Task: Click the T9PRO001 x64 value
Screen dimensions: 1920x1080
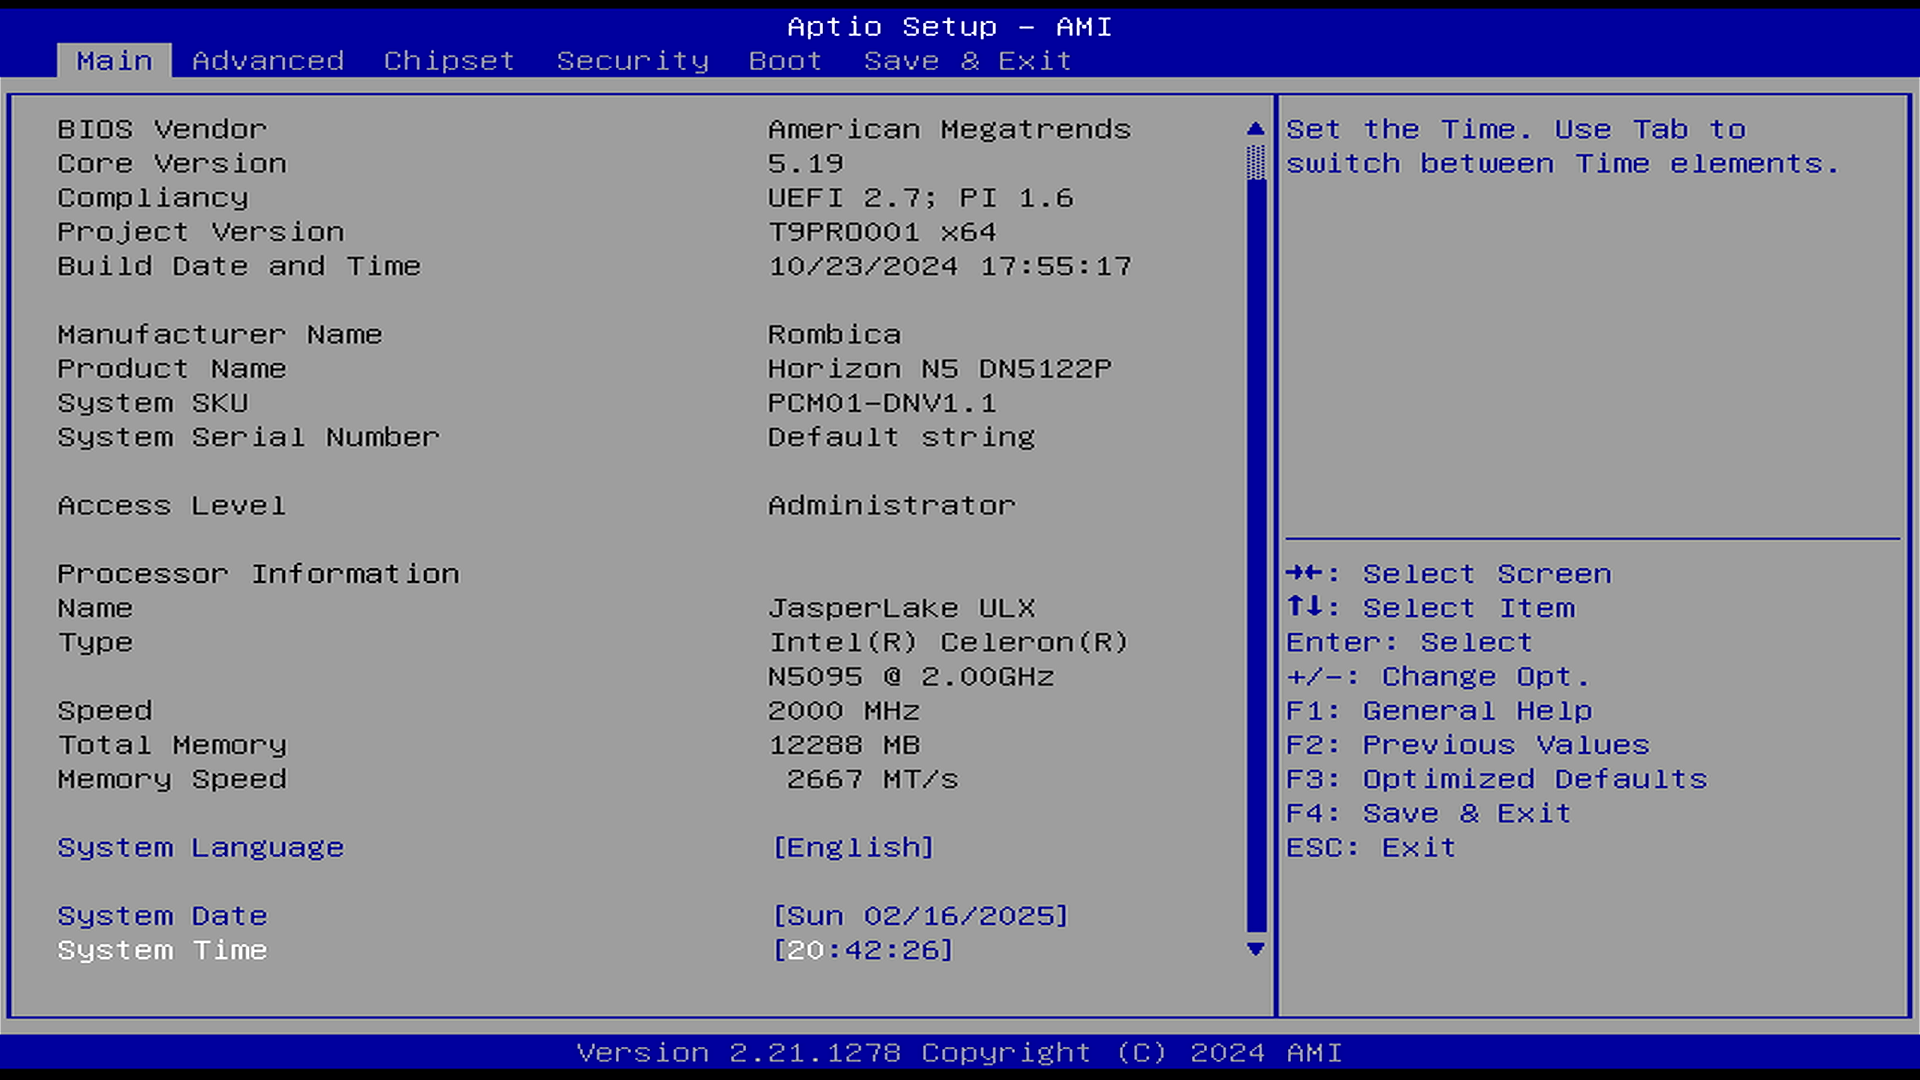Action: pos(882,232)
